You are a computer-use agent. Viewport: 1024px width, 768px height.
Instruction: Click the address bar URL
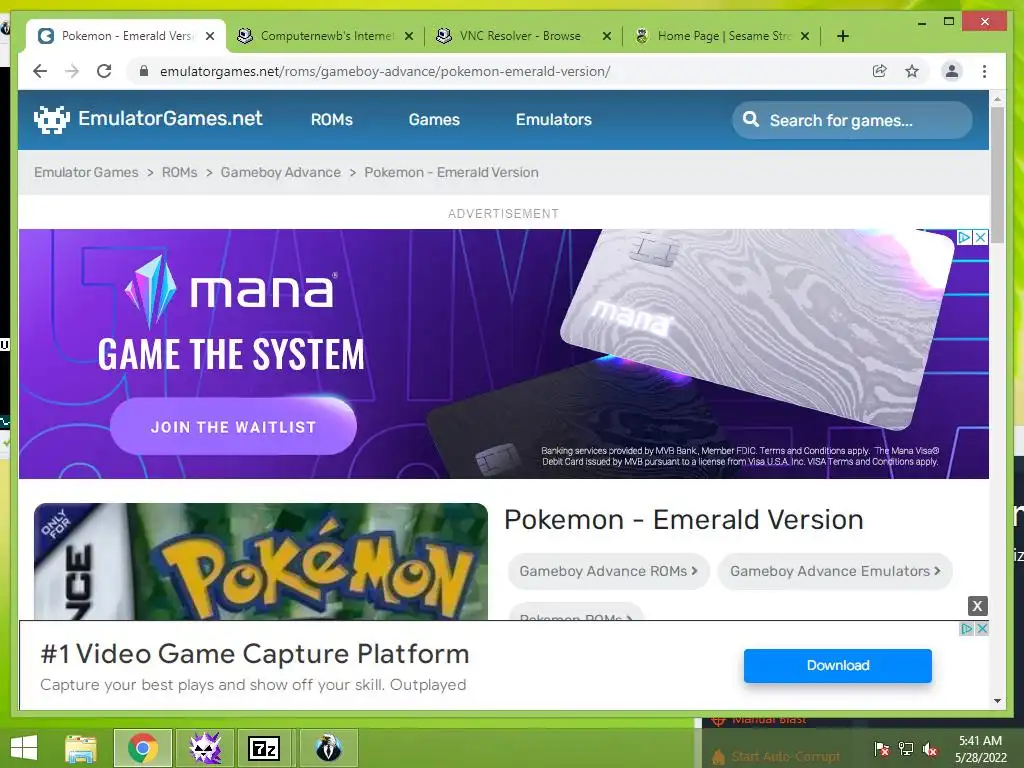[385, 71]
